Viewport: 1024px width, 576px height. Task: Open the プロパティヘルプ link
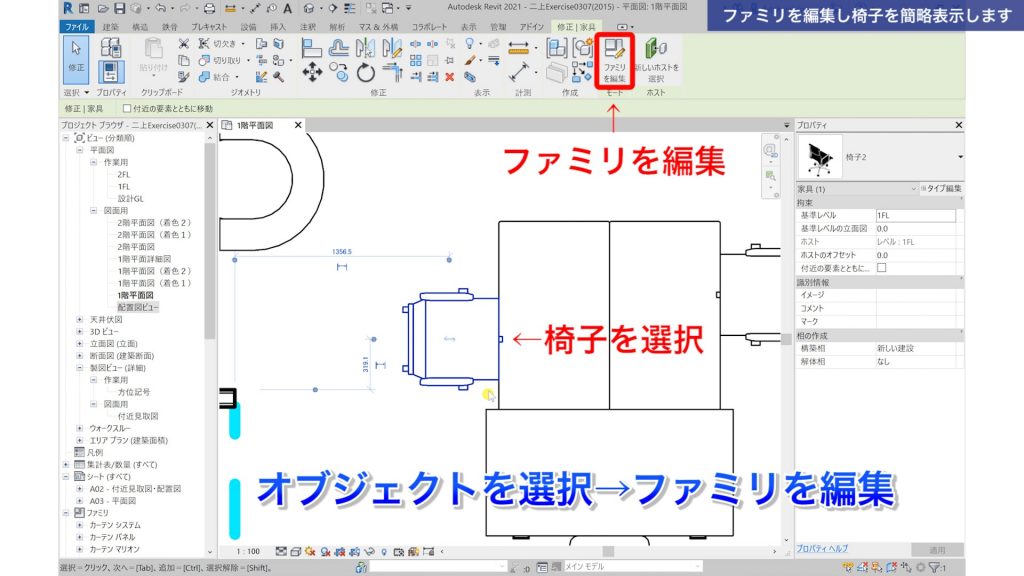click(823, 546)
